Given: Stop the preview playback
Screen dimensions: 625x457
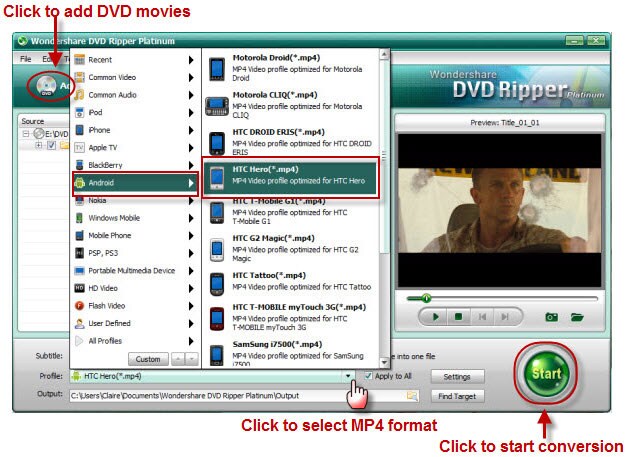Looking at the screenshot, I should click(458, 317).
